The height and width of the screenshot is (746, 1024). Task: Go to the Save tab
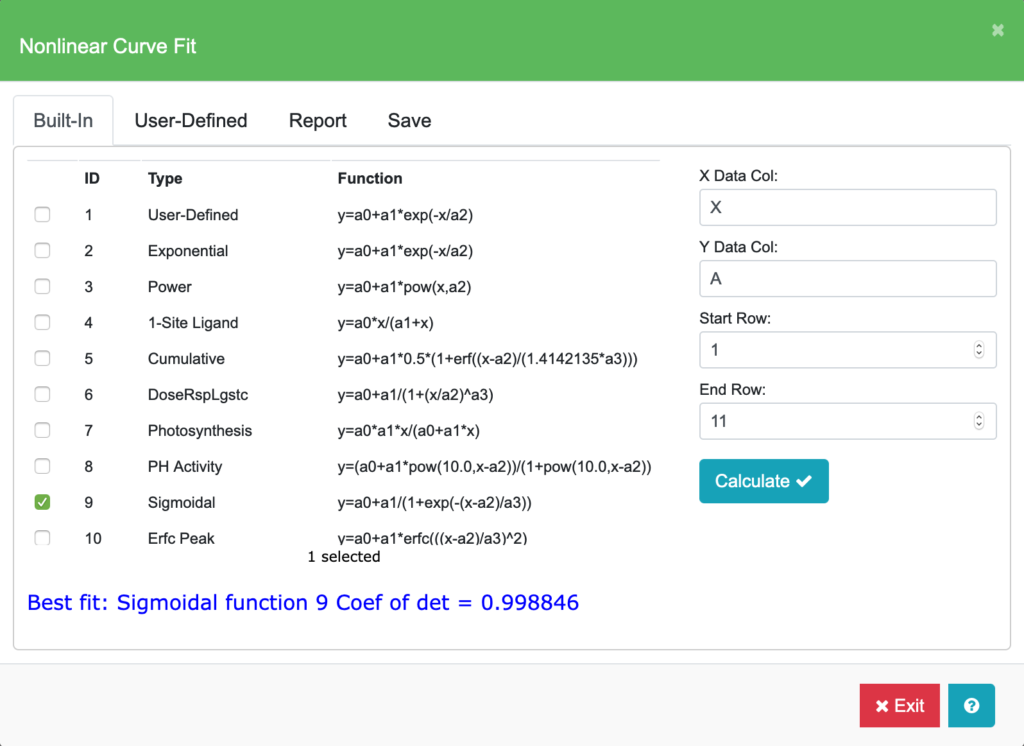409,121
